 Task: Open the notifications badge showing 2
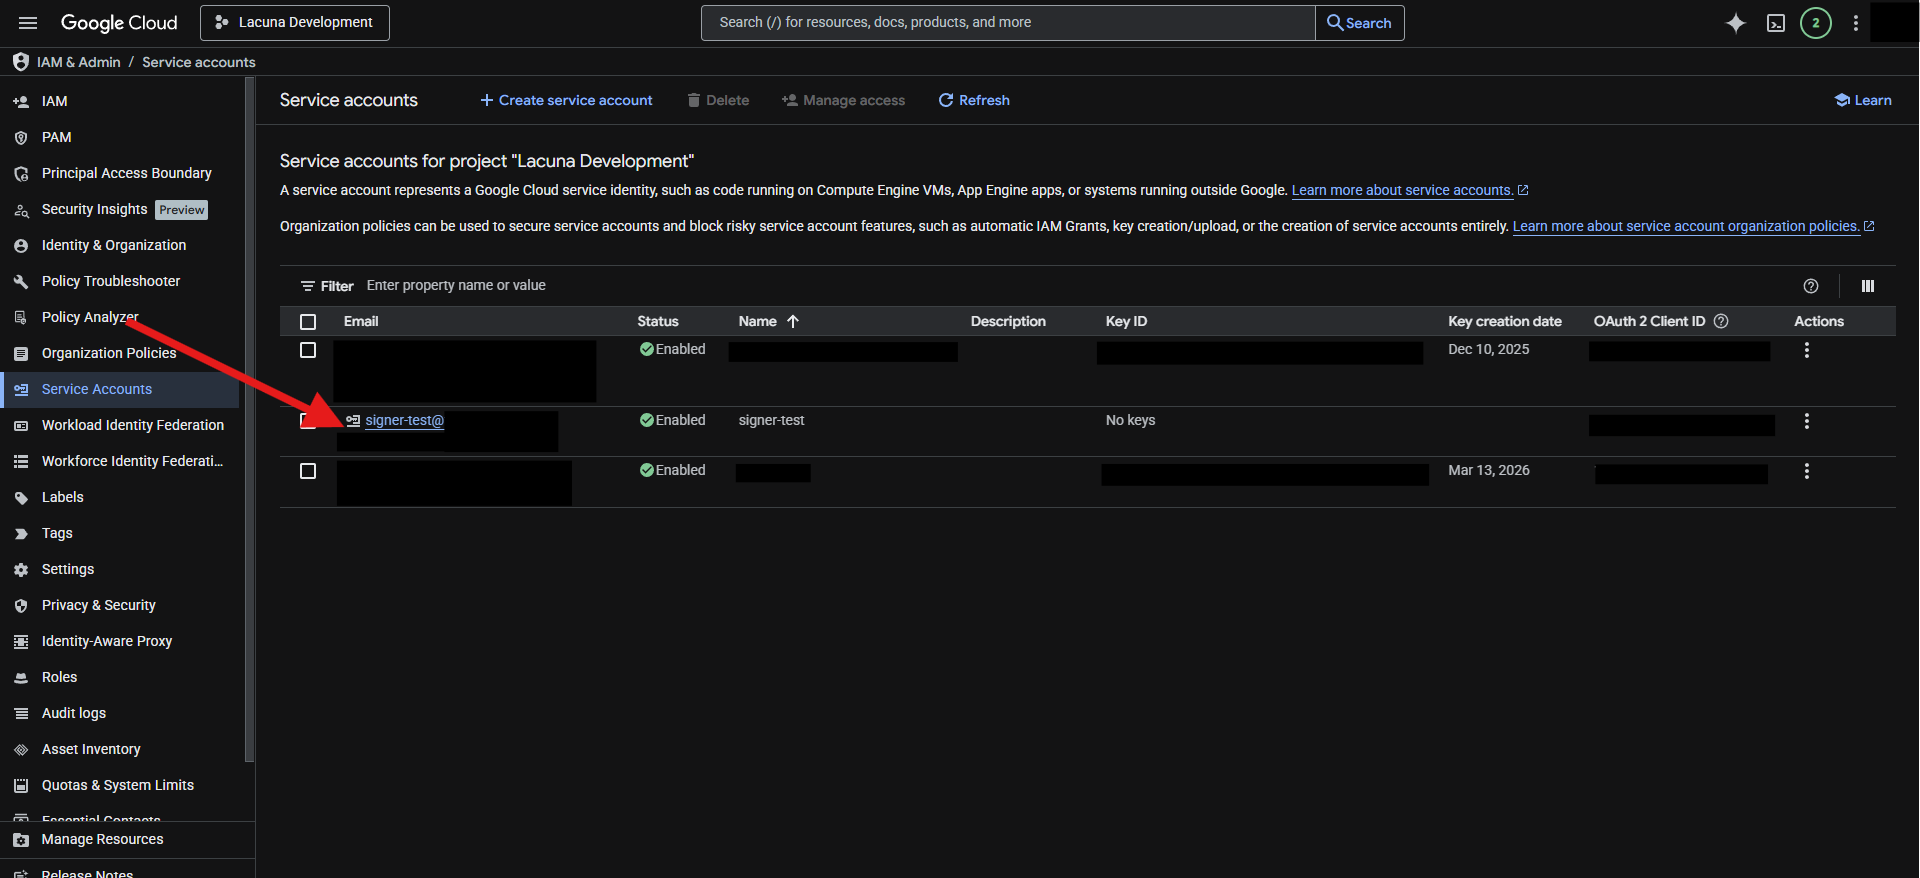pos(1815,23)
